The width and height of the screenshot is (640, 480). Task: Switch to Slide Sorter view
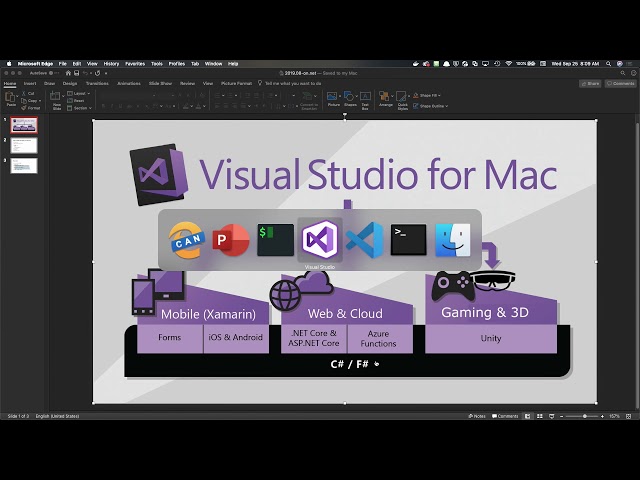(540, 416)
